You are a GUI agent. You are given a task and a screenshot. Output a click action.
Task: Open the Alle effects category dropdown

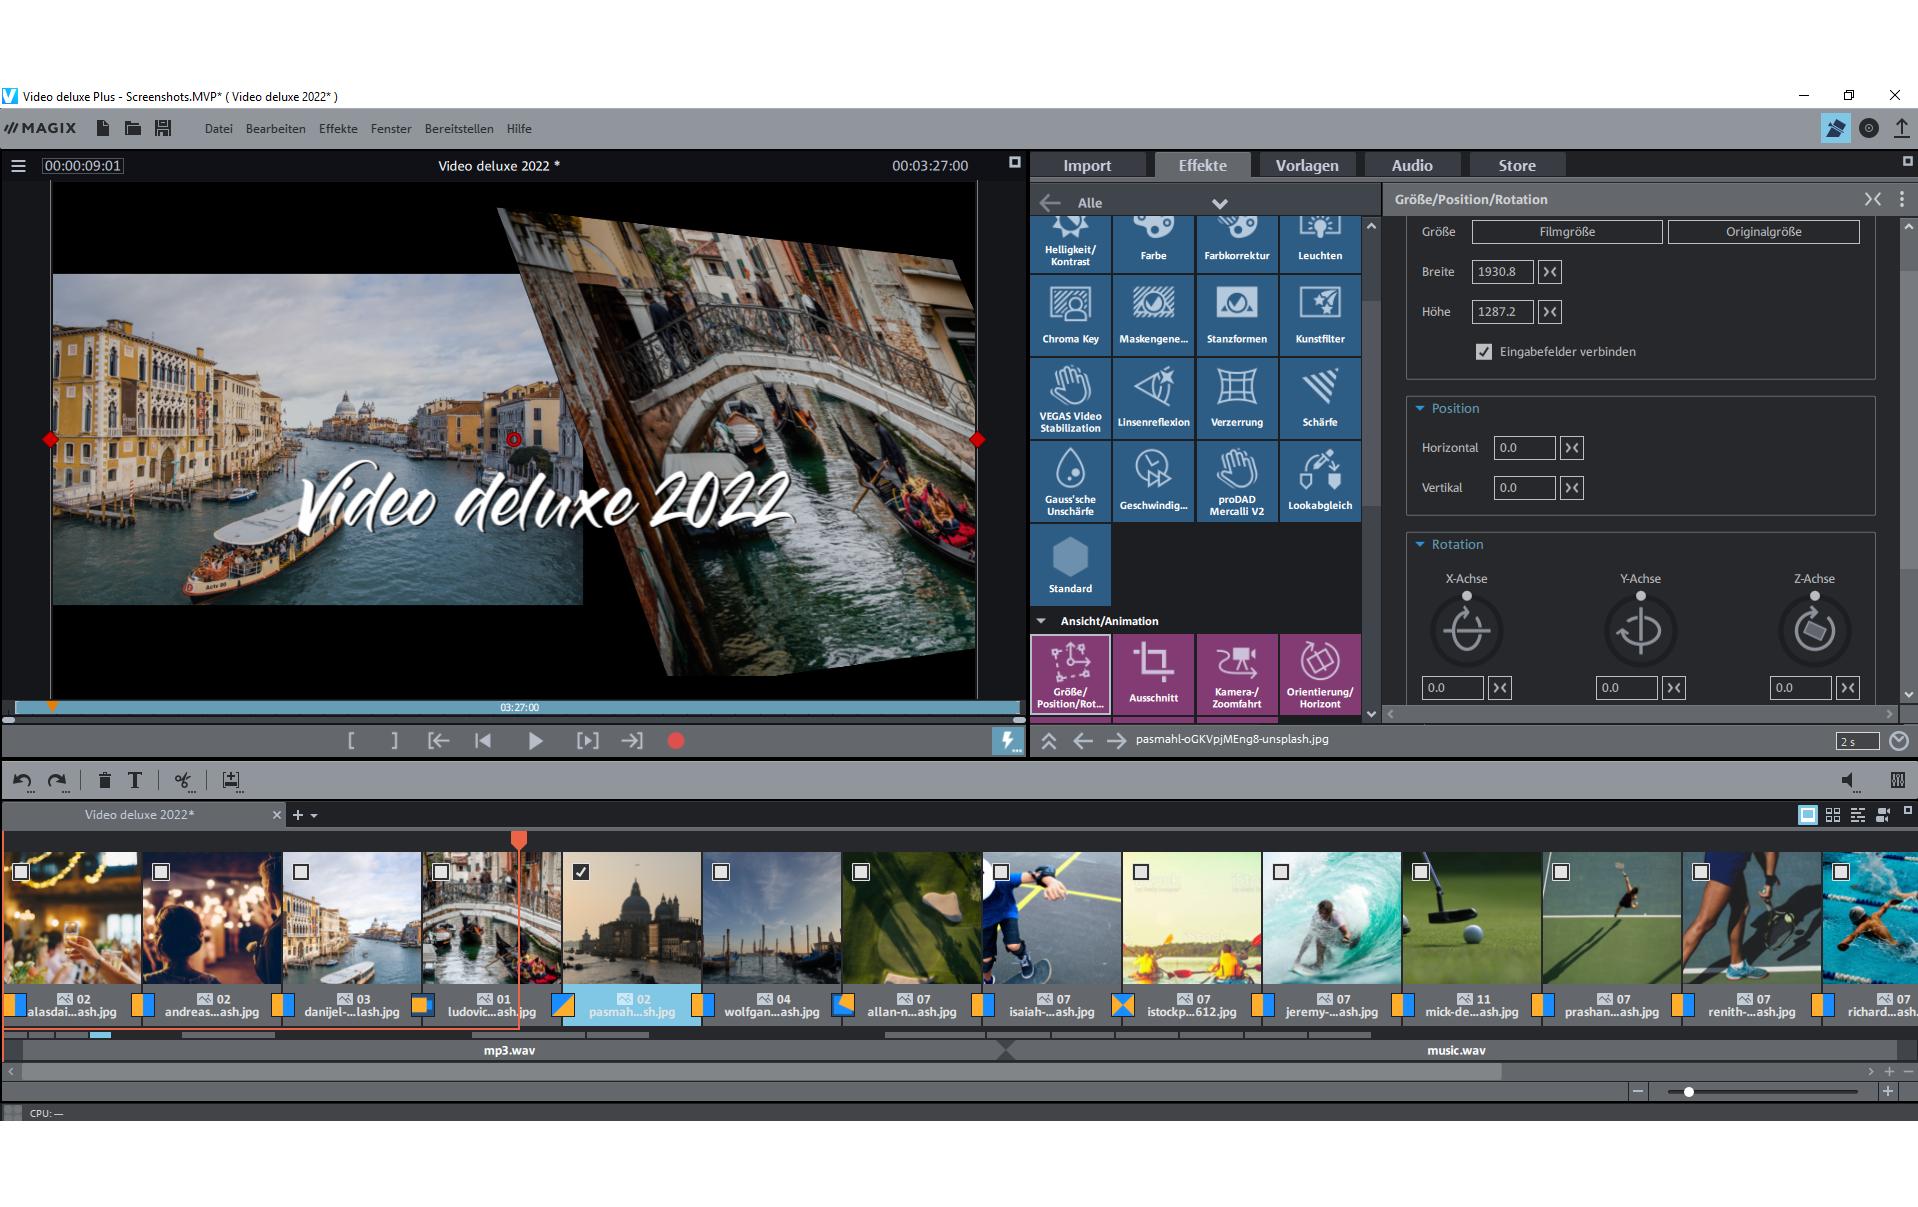pyautogui.click(x=1220, y=203)
